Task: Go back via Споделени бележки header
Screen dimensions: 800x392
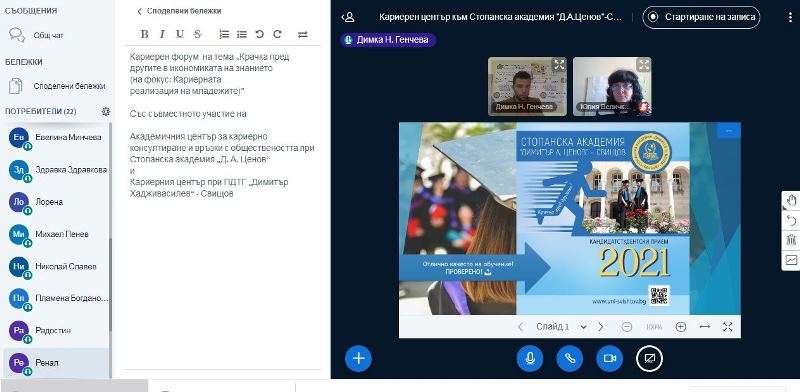Action: coord(179,11)
